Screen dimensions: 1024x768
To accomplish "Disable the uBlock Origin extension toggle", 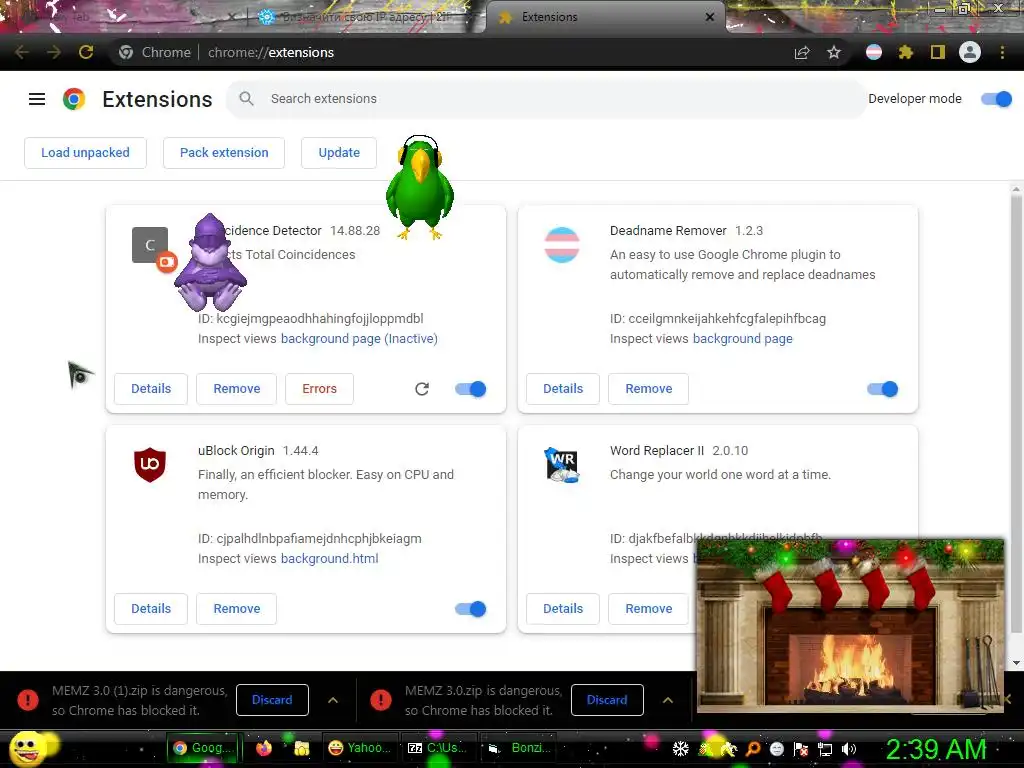I will 471,609.
